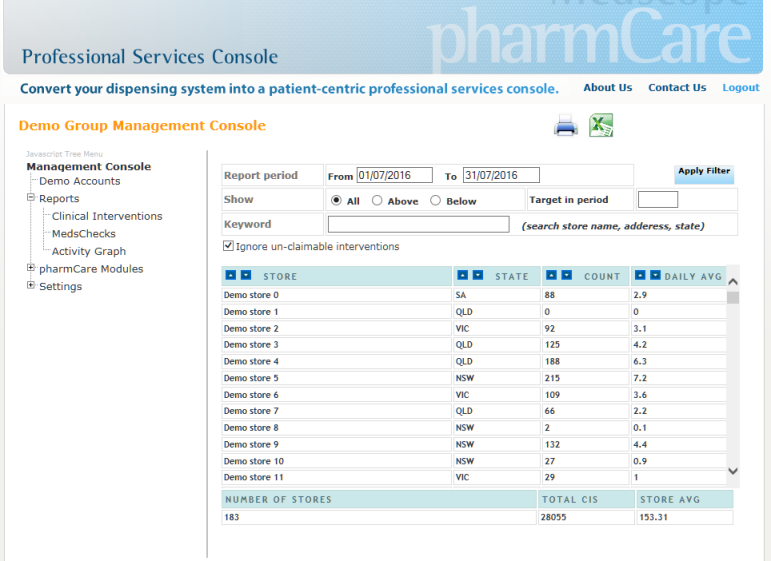The height and width of the screenshot is (561, 771).
Task: Click the Demo store 0 row
Action: click(x=474, y=295)
